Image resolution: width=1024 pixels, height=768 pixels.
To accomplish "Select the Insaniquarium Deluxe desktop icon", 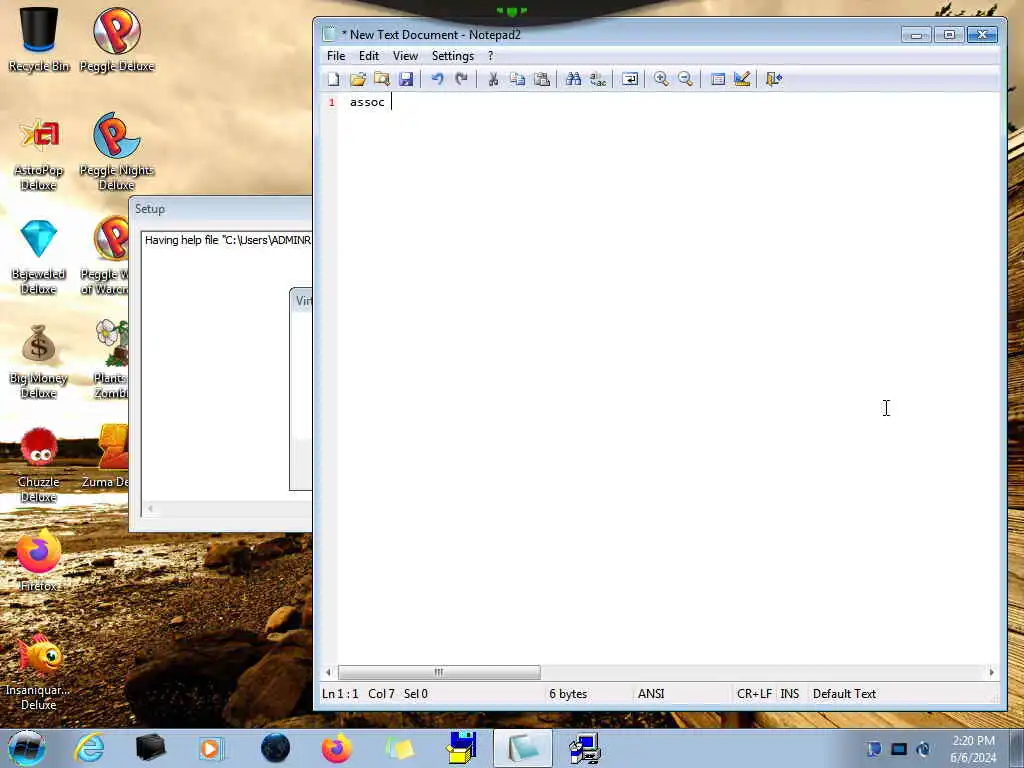I will [39, 673].
